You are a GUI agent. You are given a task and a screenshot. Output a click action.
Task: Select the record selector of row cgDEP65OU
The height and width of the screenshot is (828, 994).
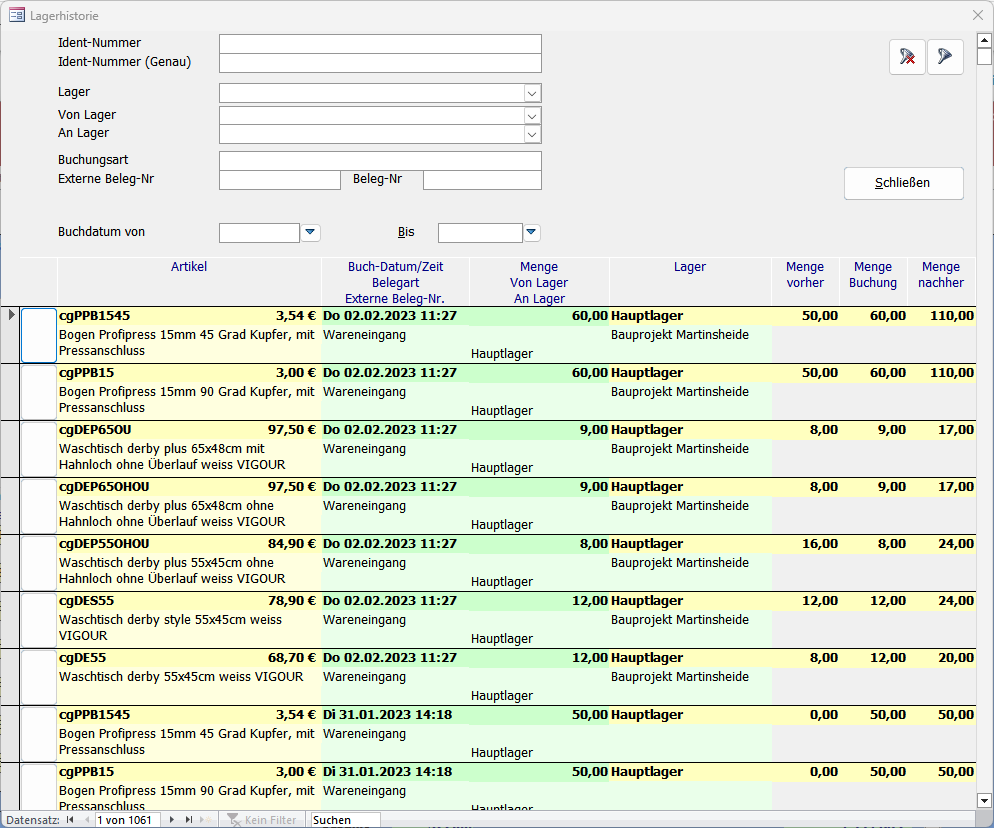[x=10, y=448]
